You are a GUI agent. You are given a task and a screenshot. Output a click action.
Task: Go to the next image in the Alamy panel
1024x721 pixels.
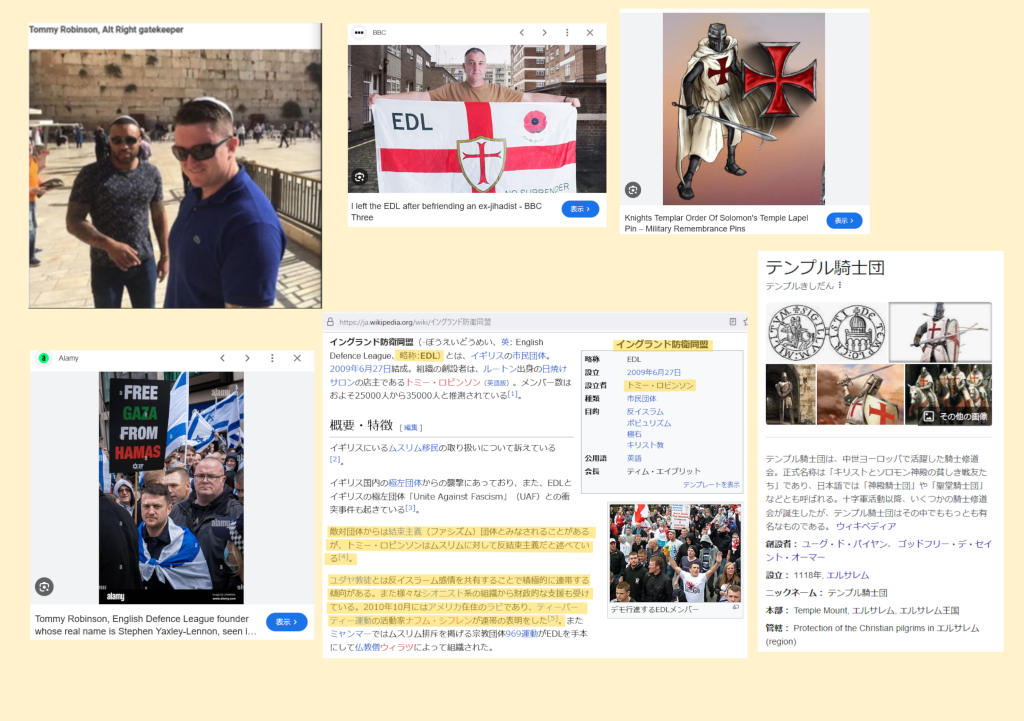coord(247,358)
